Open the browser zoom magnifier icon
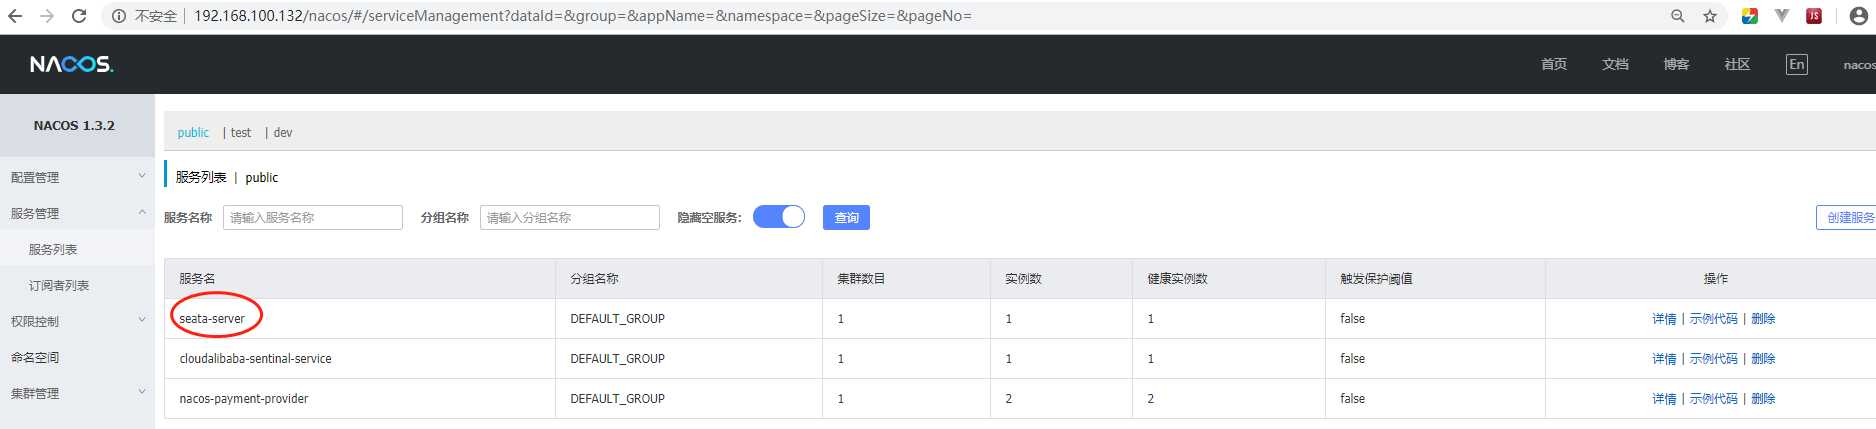Screen dimensions: 1876x429 [x=1678, y=16]
